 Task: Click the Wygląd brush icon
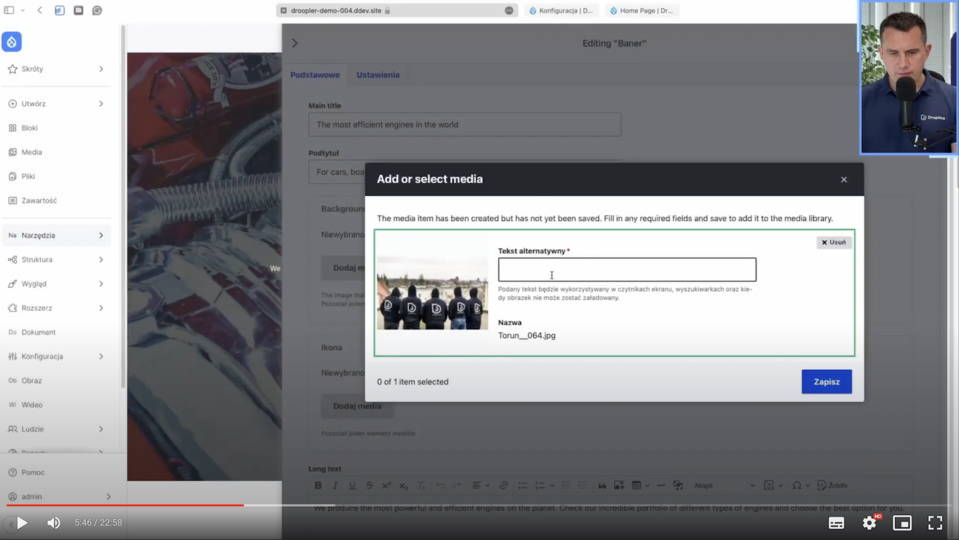click(12, 284)
